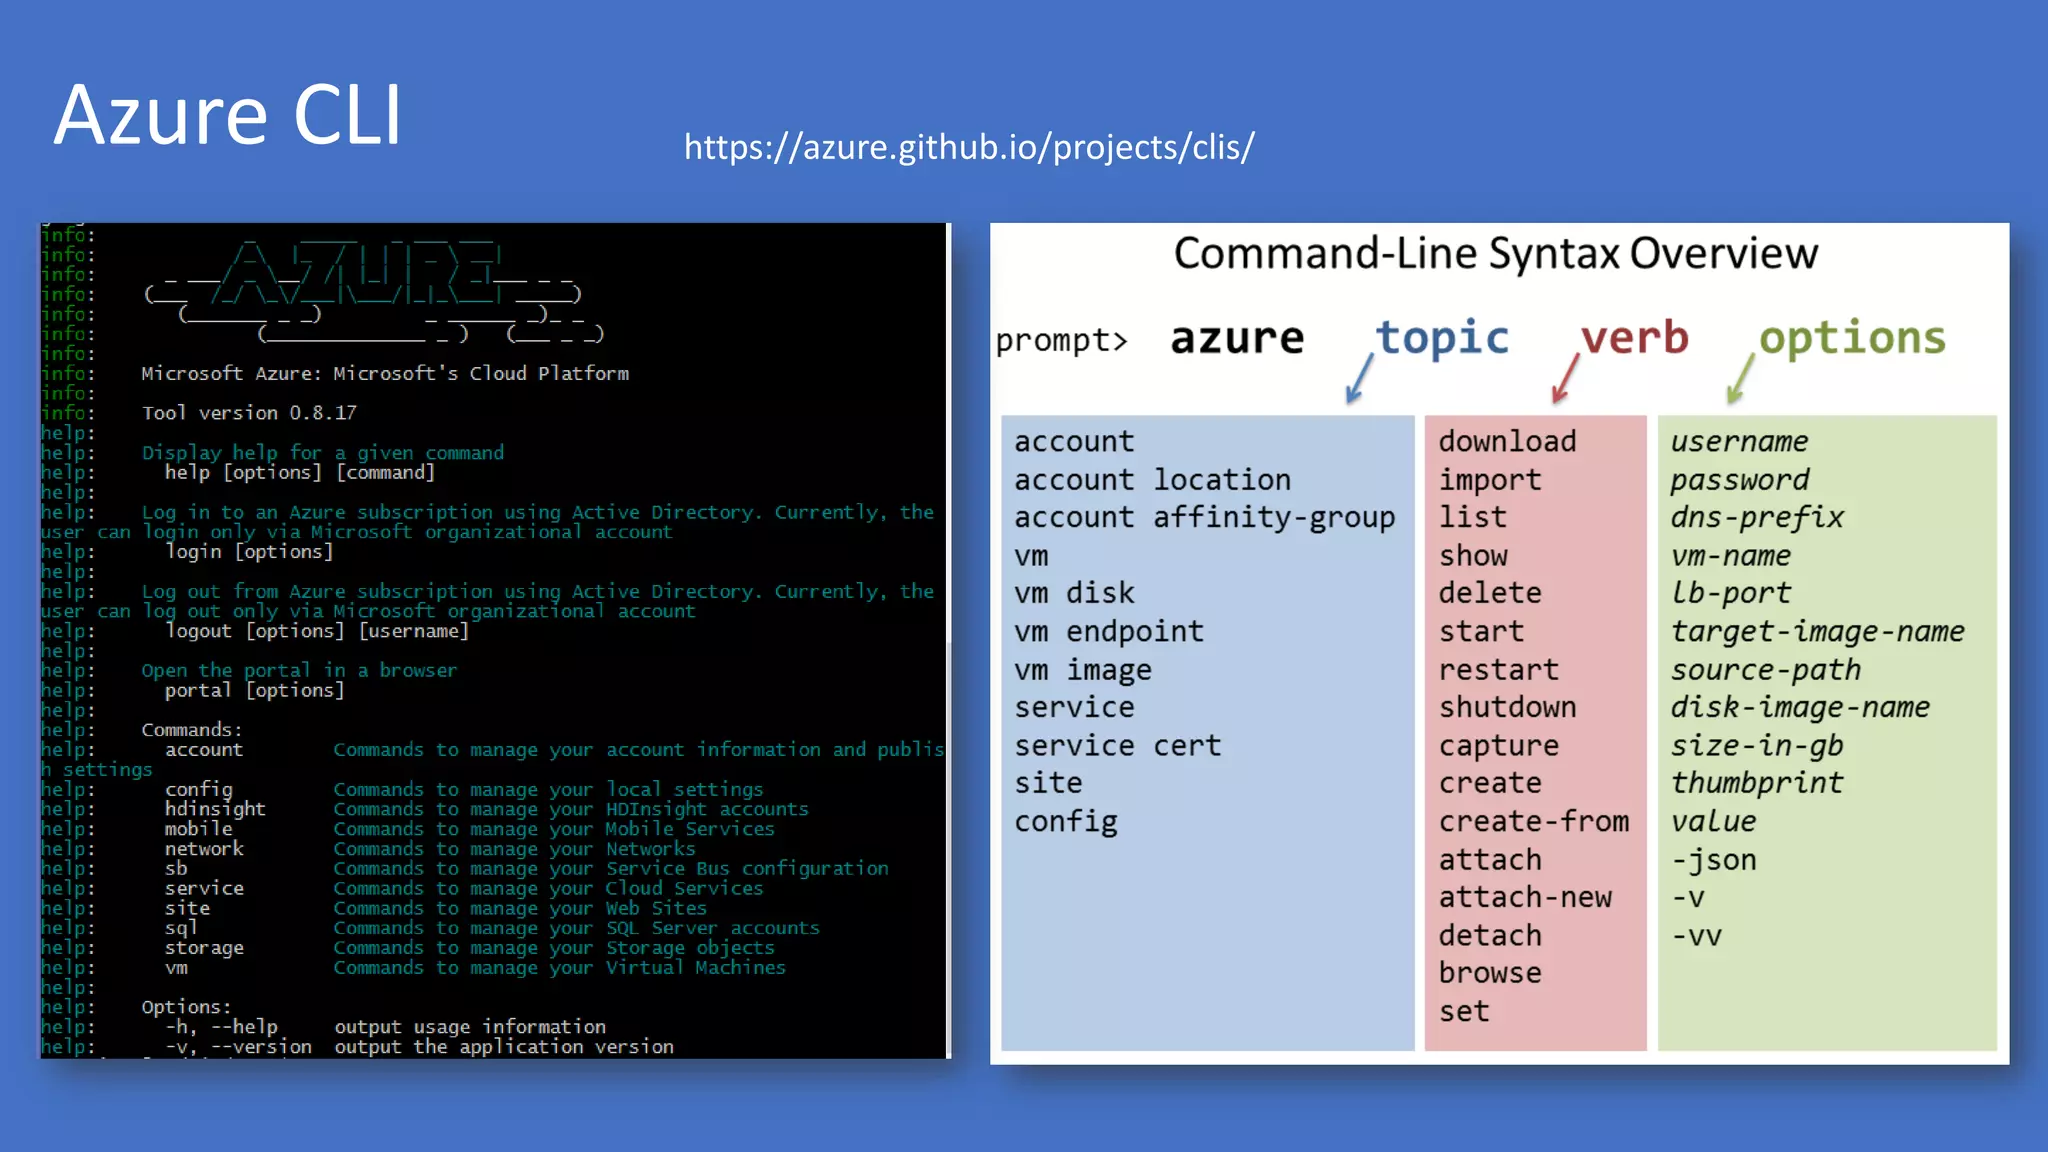2048x1152 pixels.
Task: Select 'vm endpoint' topic entry
Action: [1109, 632]
